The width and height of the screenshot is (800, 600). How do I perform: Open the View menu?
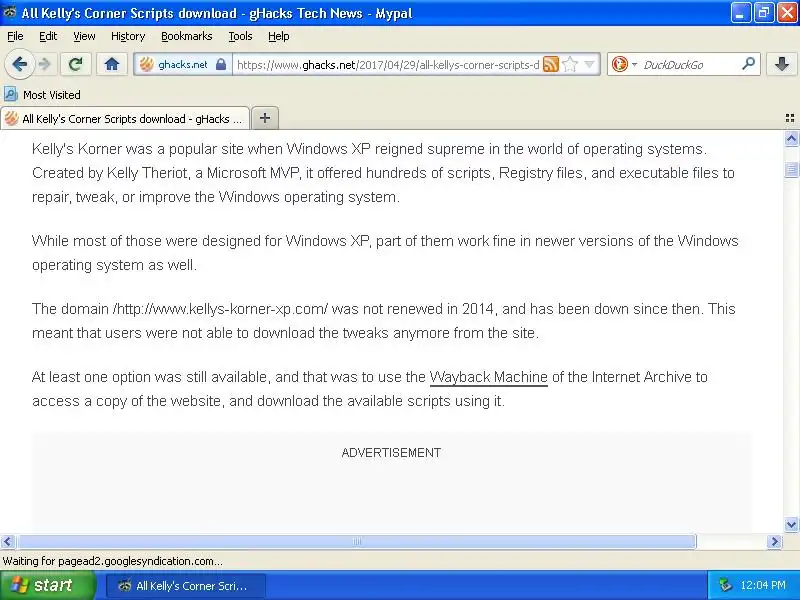[x=84, y=36]
